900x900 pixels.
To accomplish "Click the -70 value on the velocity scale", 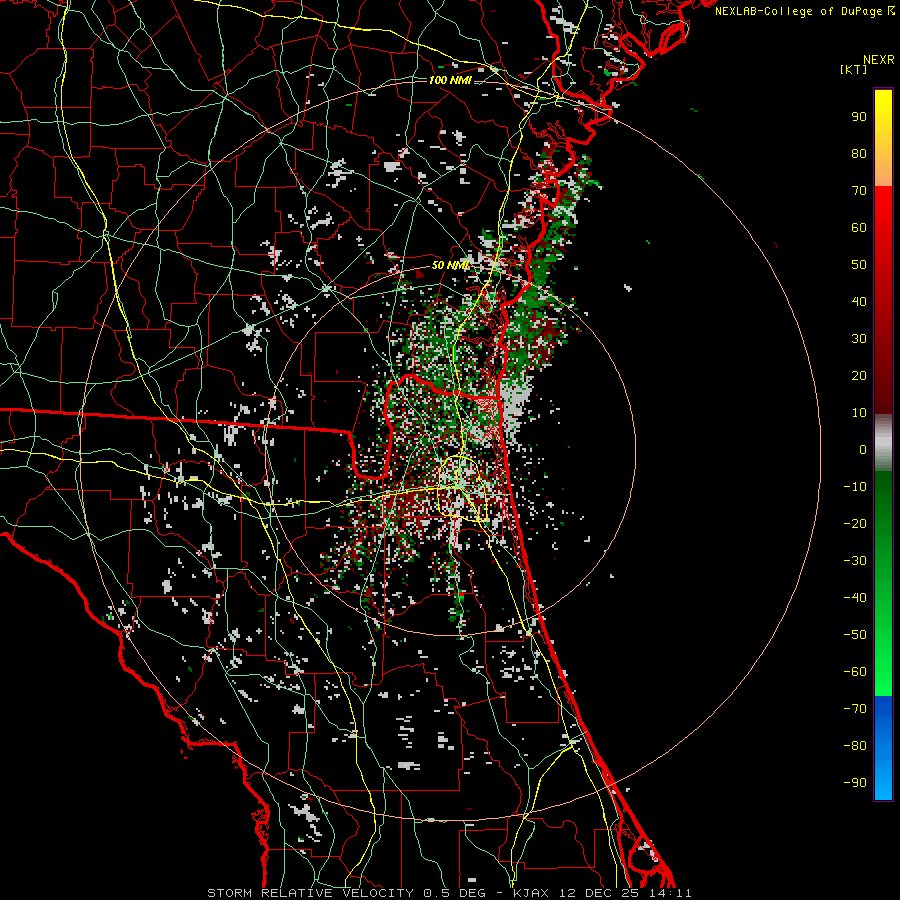I will pos(855,709).
